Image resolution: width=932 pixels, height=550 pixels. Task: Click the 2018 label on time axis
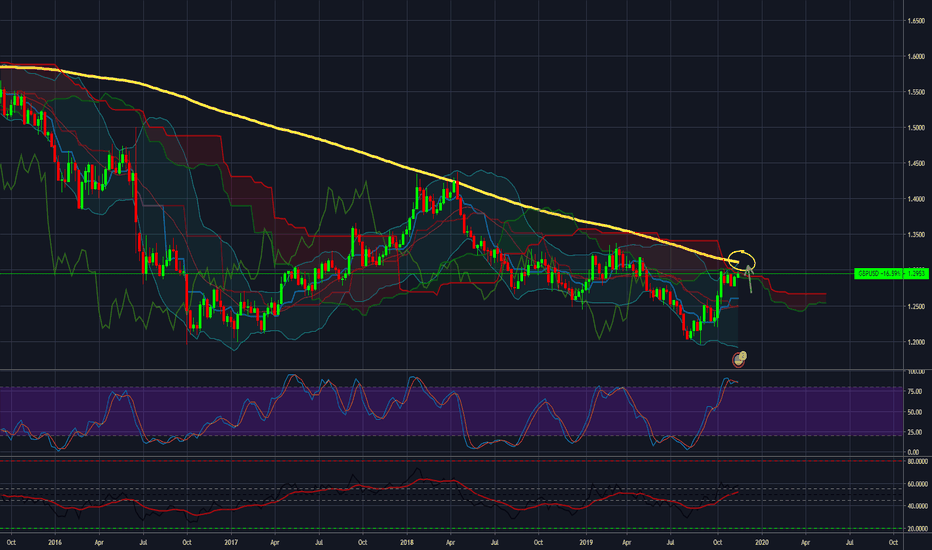407,541
